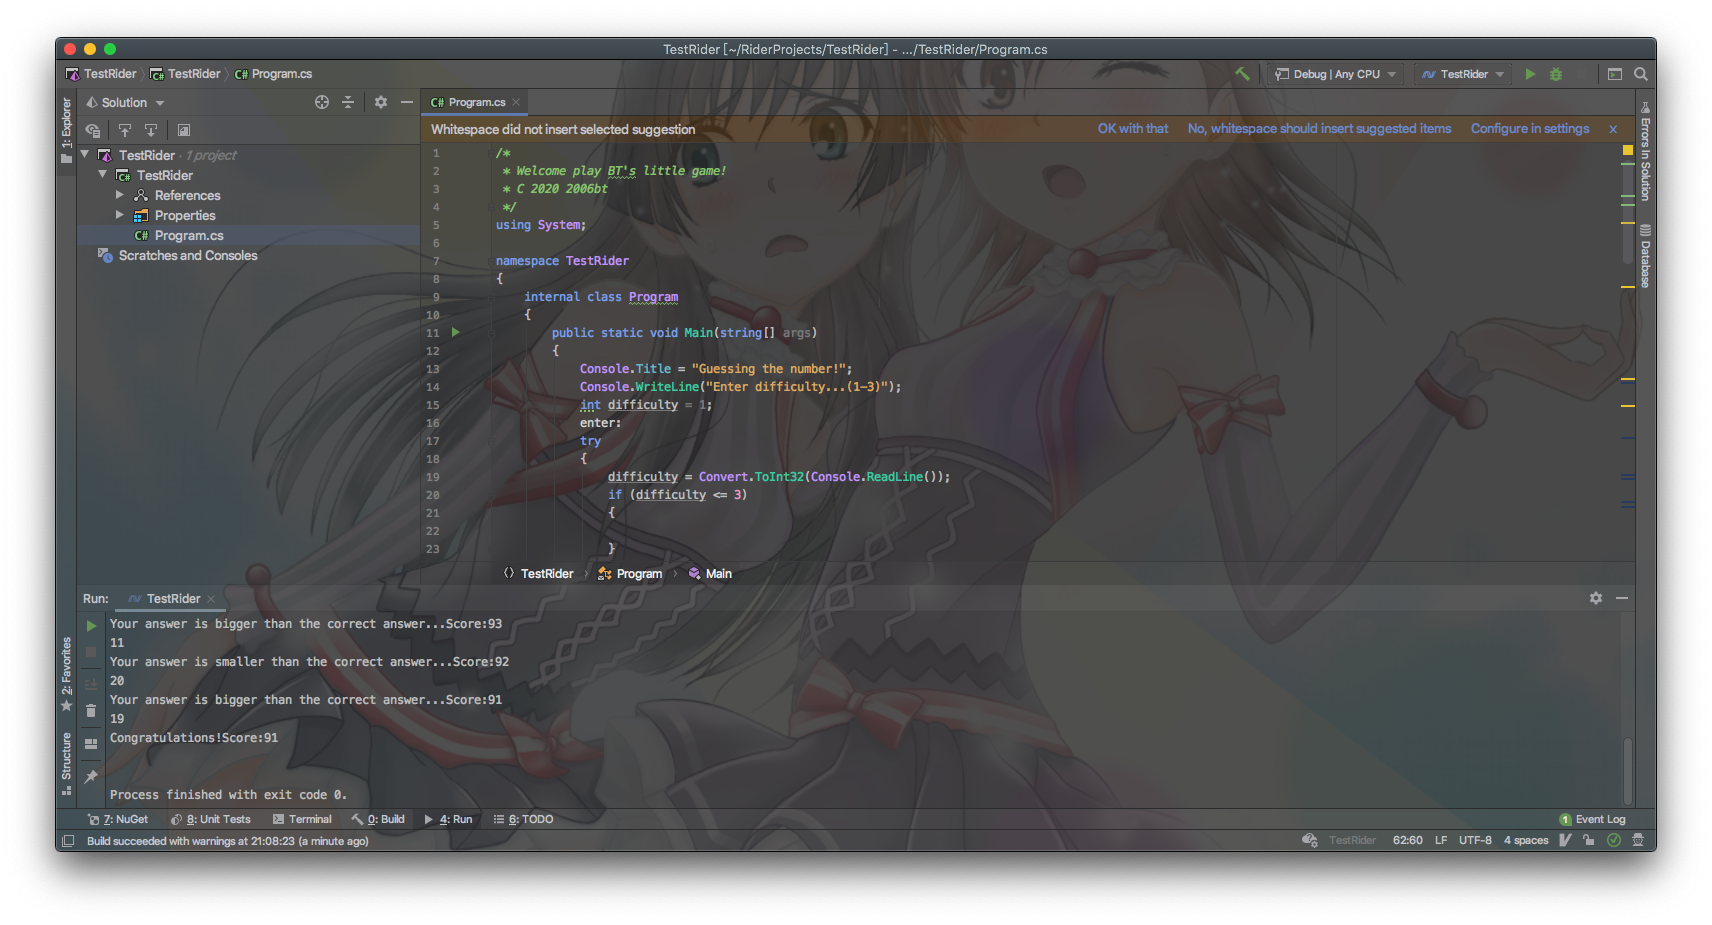Start debugging with the green bug icon
The image size is (1712, 925).
click(x=1556, y=74)
